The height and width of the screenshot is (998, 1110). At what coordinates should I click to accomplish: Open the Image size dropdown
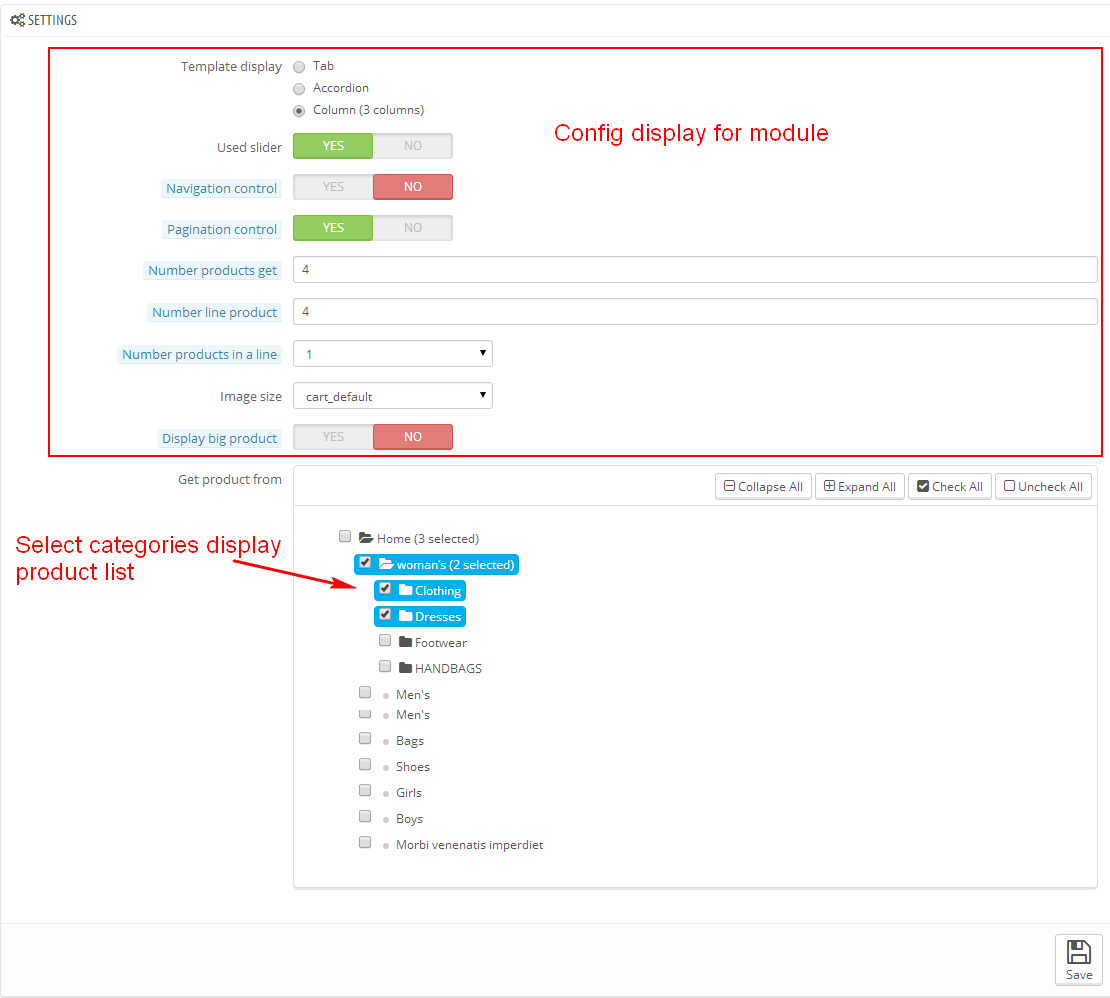click(x=392, y=396)
